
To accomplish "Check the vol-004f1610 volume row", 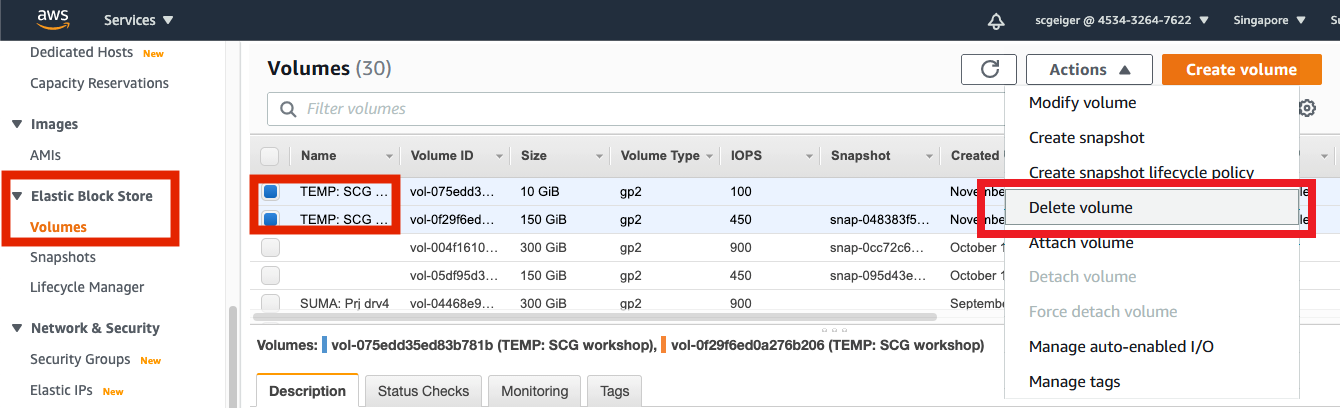I will coord(271,247).
